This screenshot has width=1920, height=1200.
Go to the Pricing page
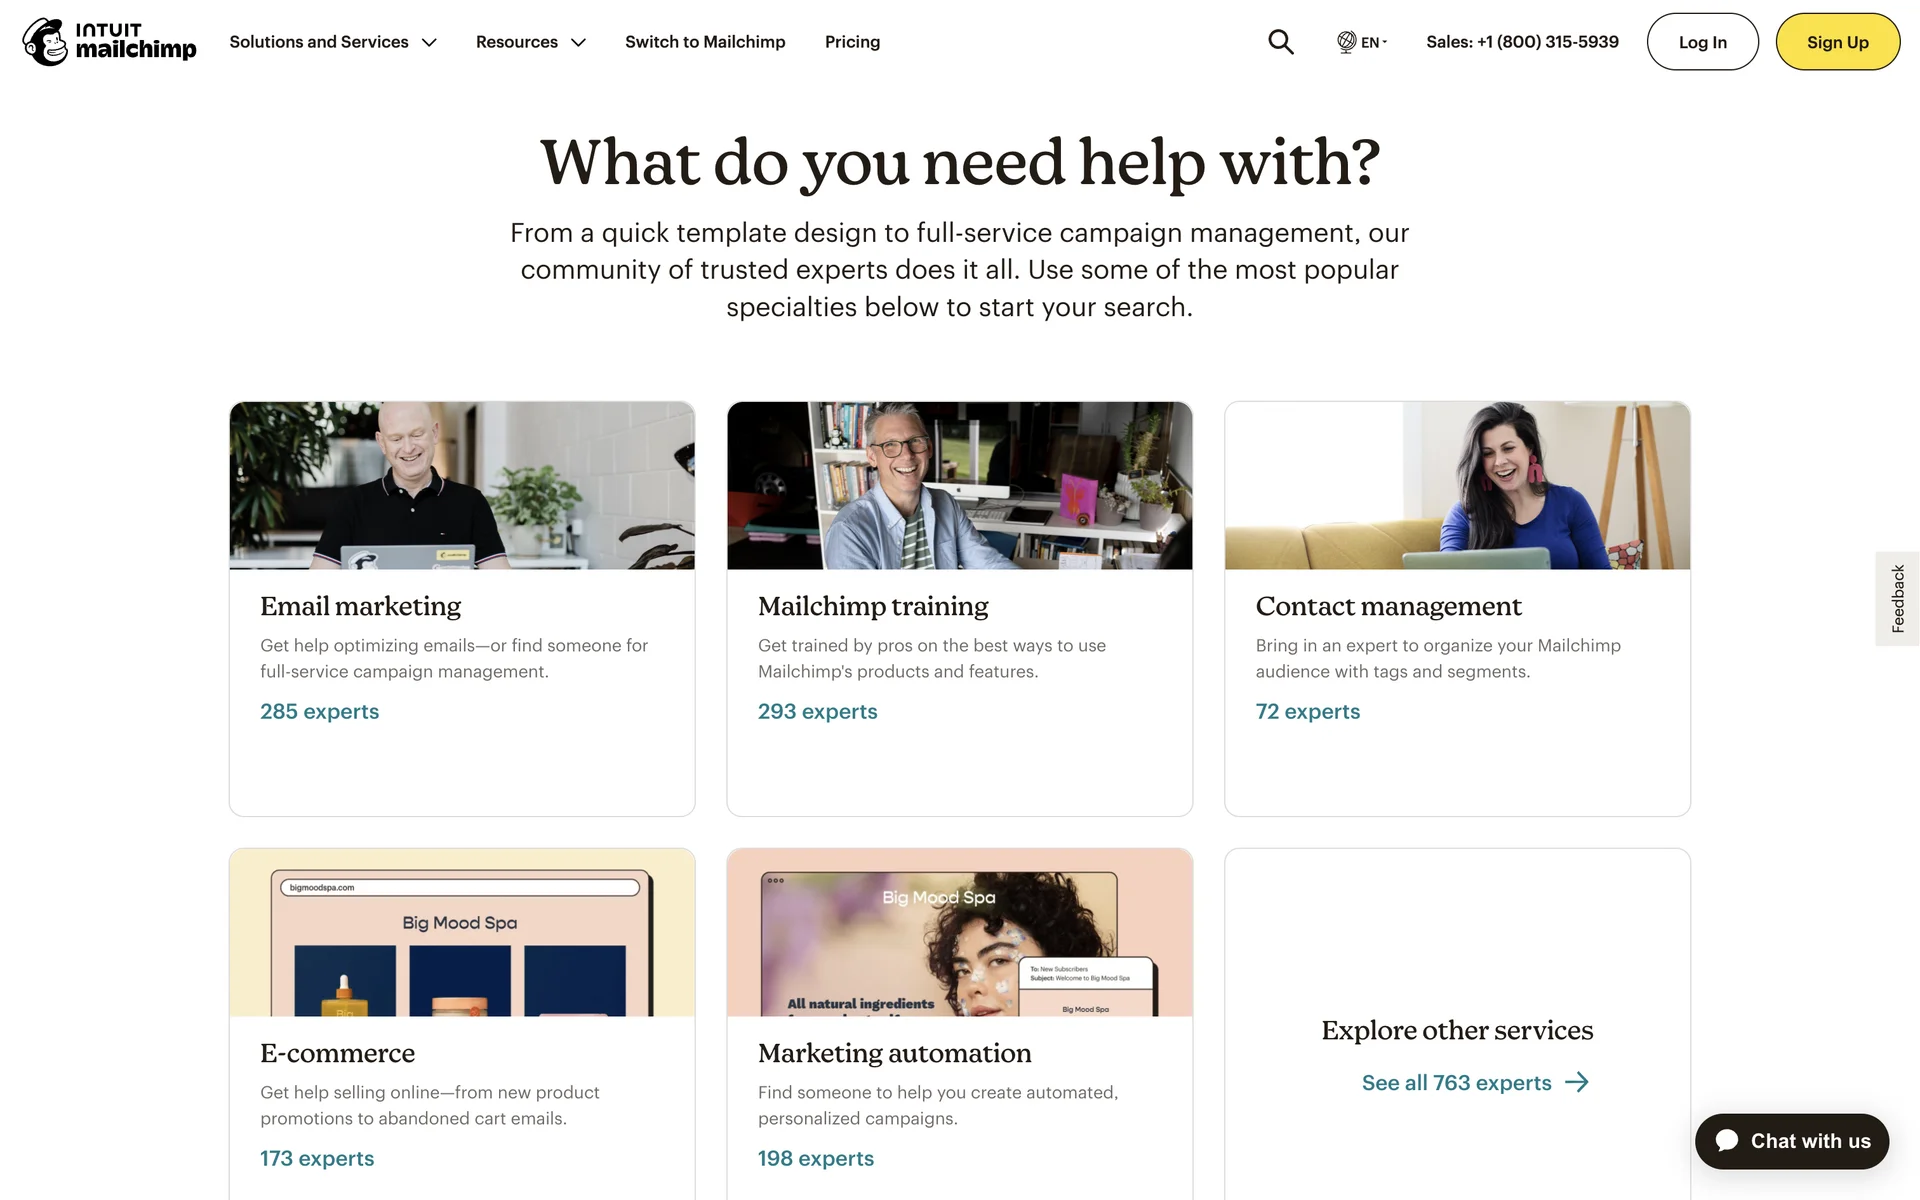pos(852,42)
